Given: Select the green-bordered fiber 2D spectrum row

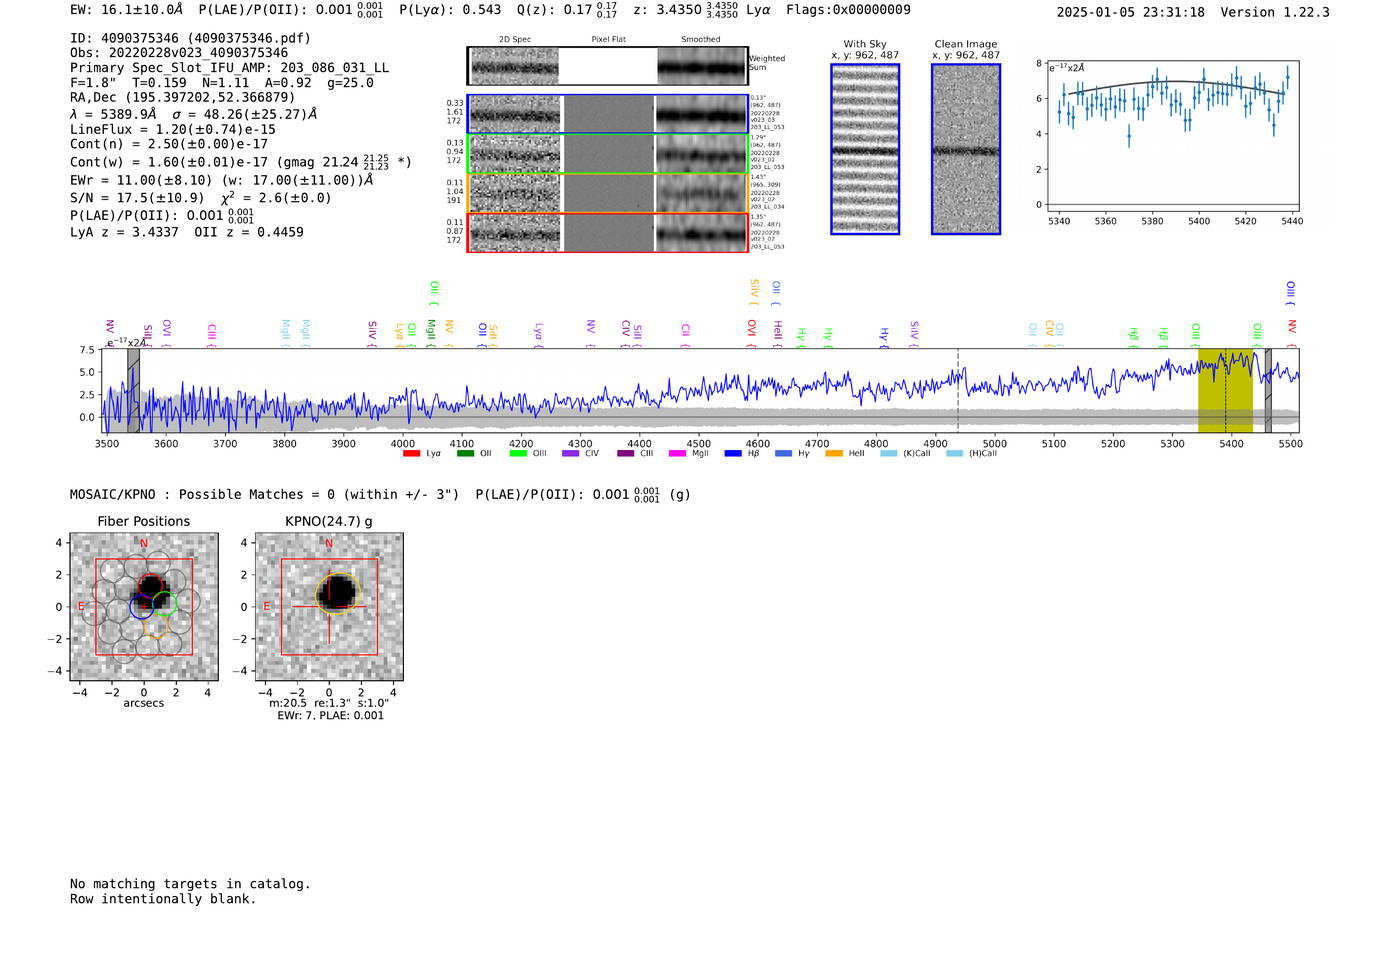Looking at the screenshot, I should [x=608, y=154].
